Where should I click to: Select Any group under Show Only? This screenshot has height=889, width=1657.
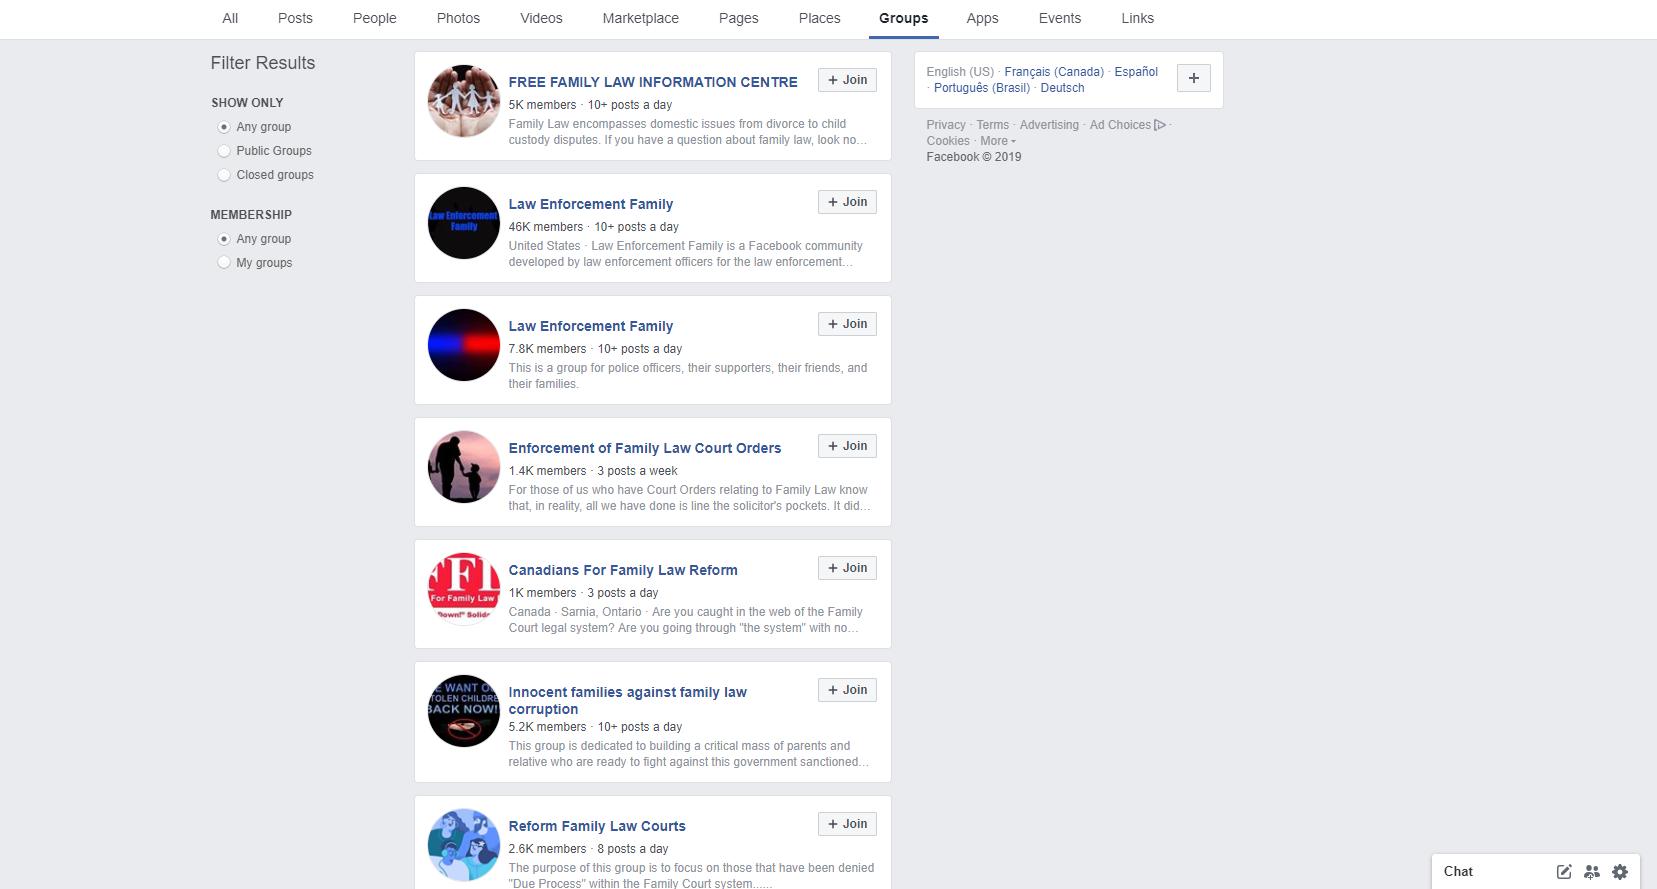(x=224, y=127)
